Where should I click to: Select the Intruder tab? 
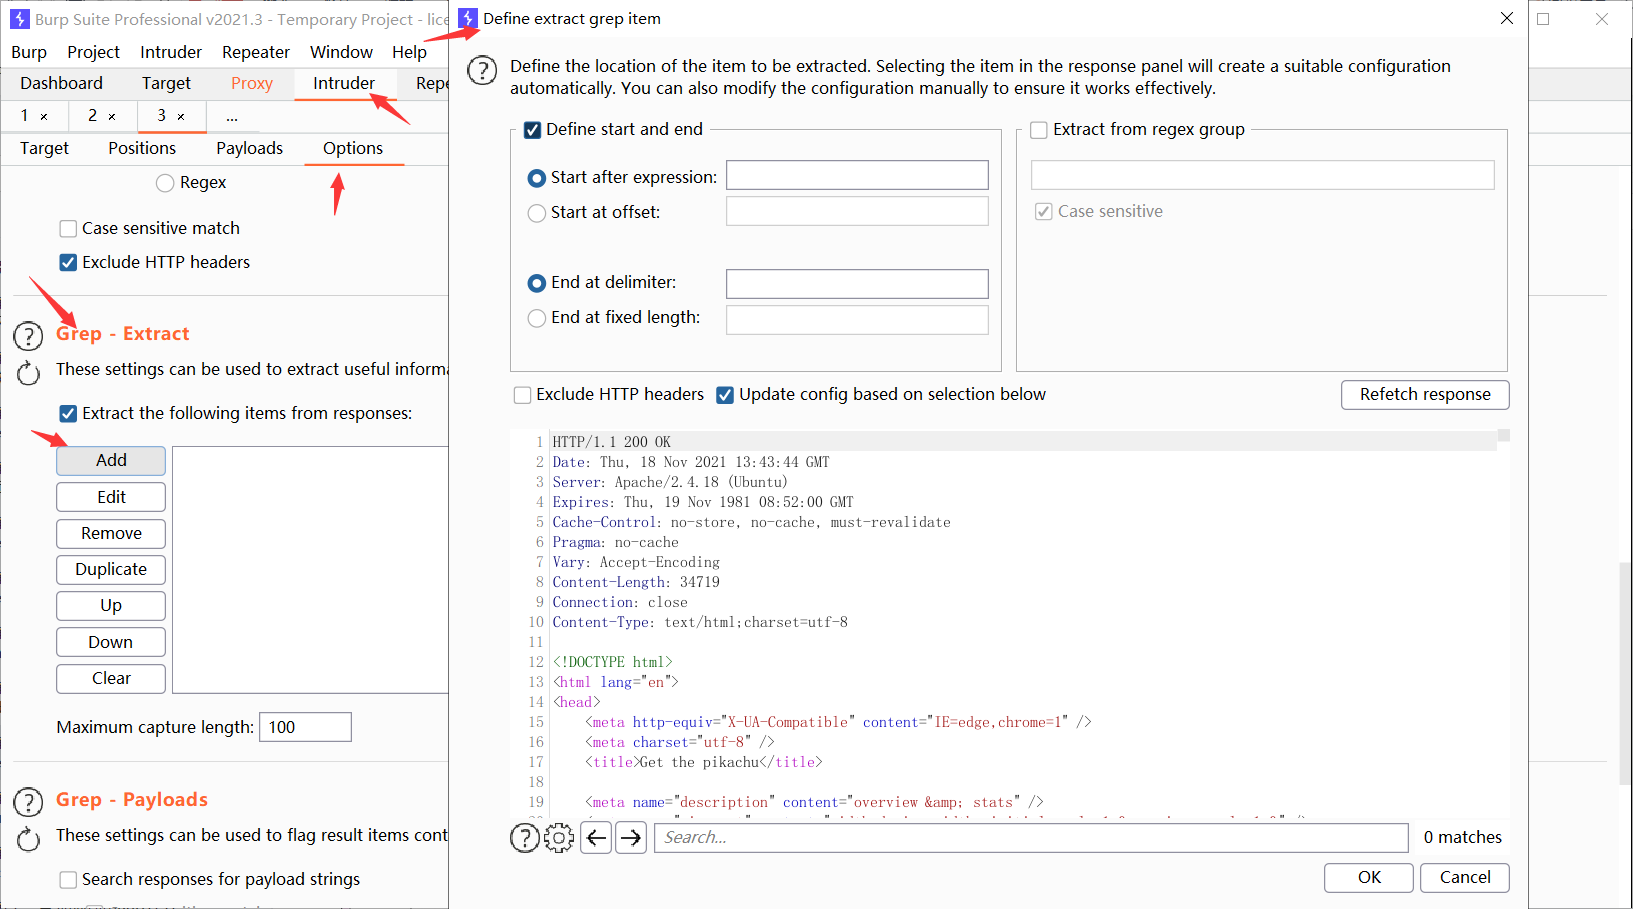[x=344, y=83]
